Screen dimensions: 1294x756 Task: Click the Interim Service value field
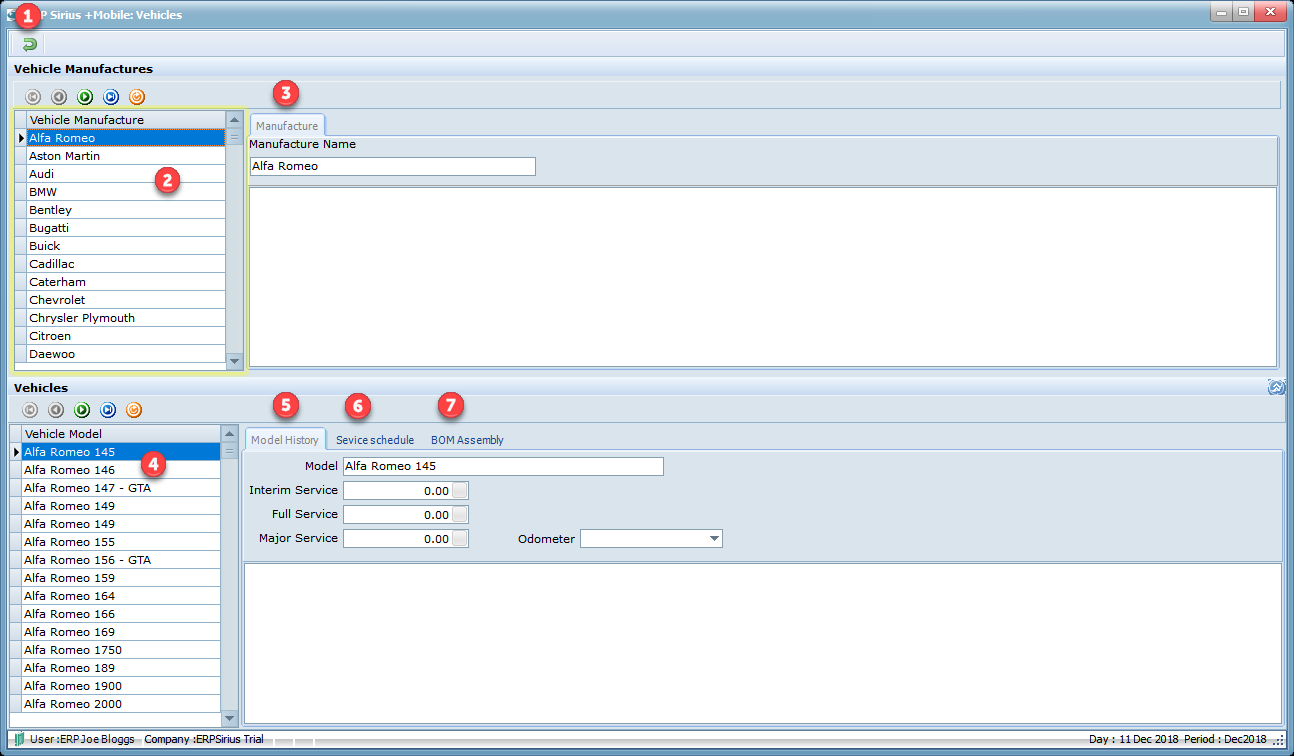click(x=398, y=491)
